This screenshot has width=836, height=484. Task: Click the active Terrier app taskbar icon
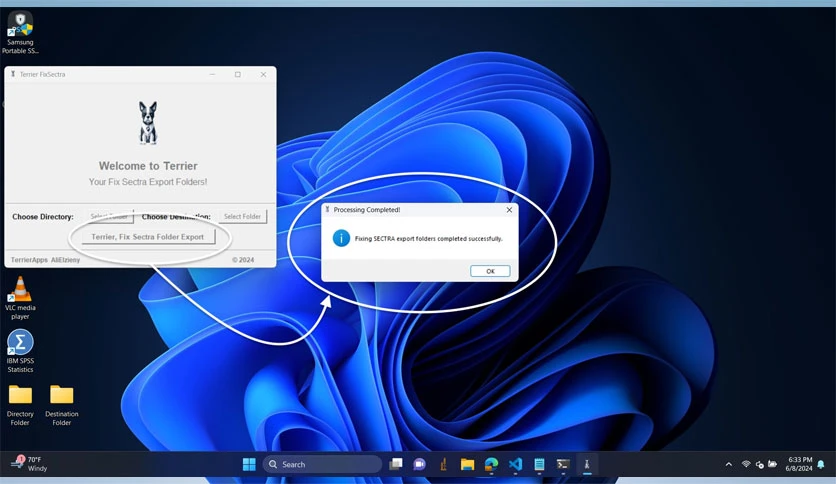[x=587, y=464]
